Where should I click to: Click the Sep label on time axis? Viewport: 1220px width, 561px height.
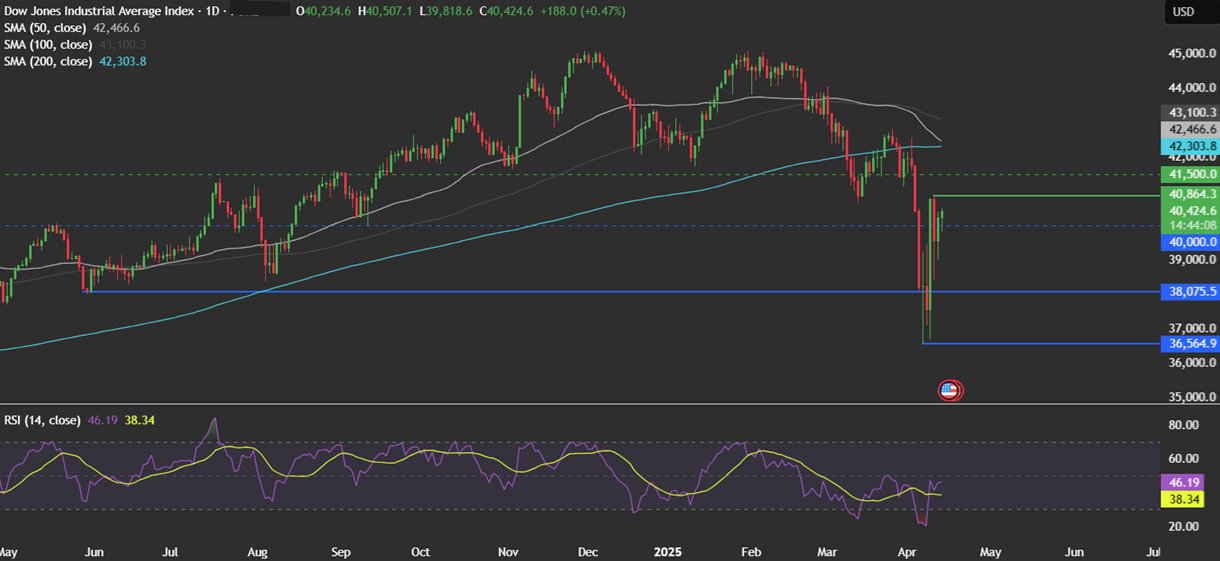[340, 552]
